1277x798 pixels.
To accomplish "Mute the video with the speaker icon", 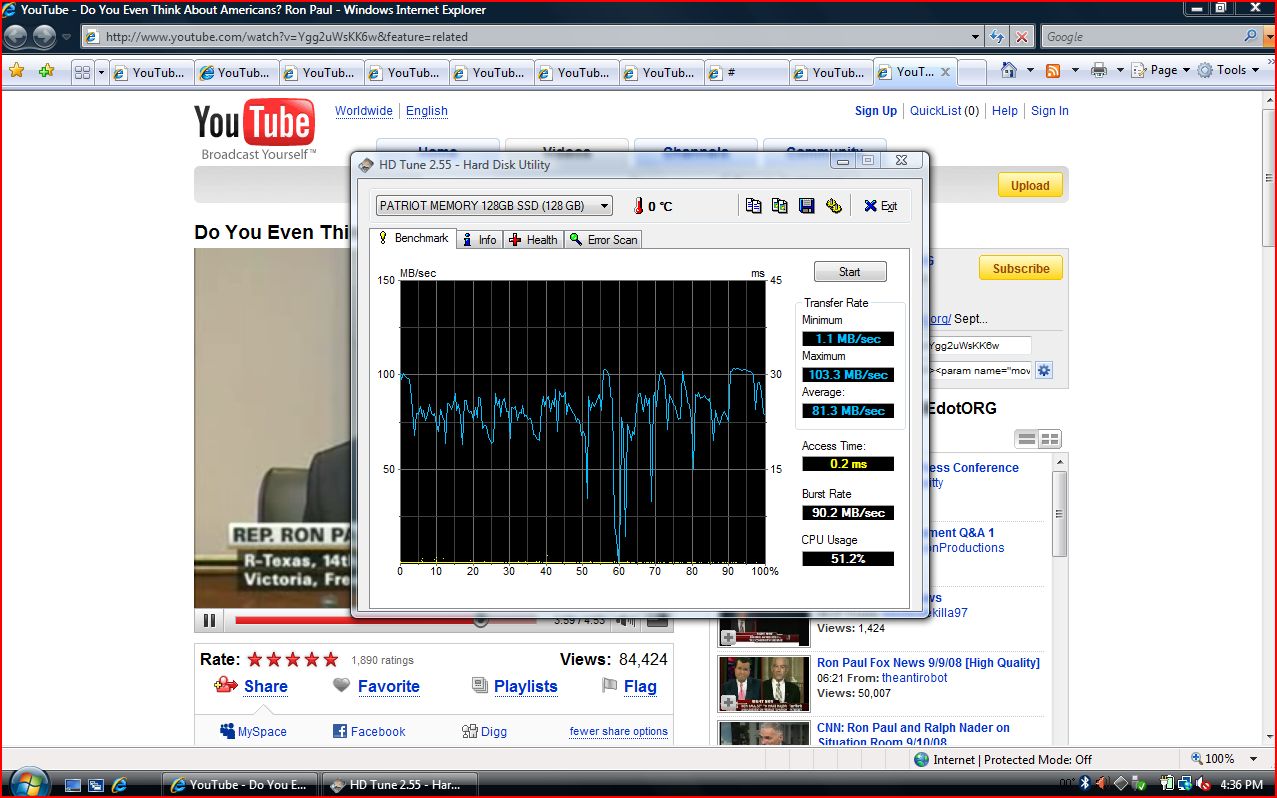I will pos(625,621).
